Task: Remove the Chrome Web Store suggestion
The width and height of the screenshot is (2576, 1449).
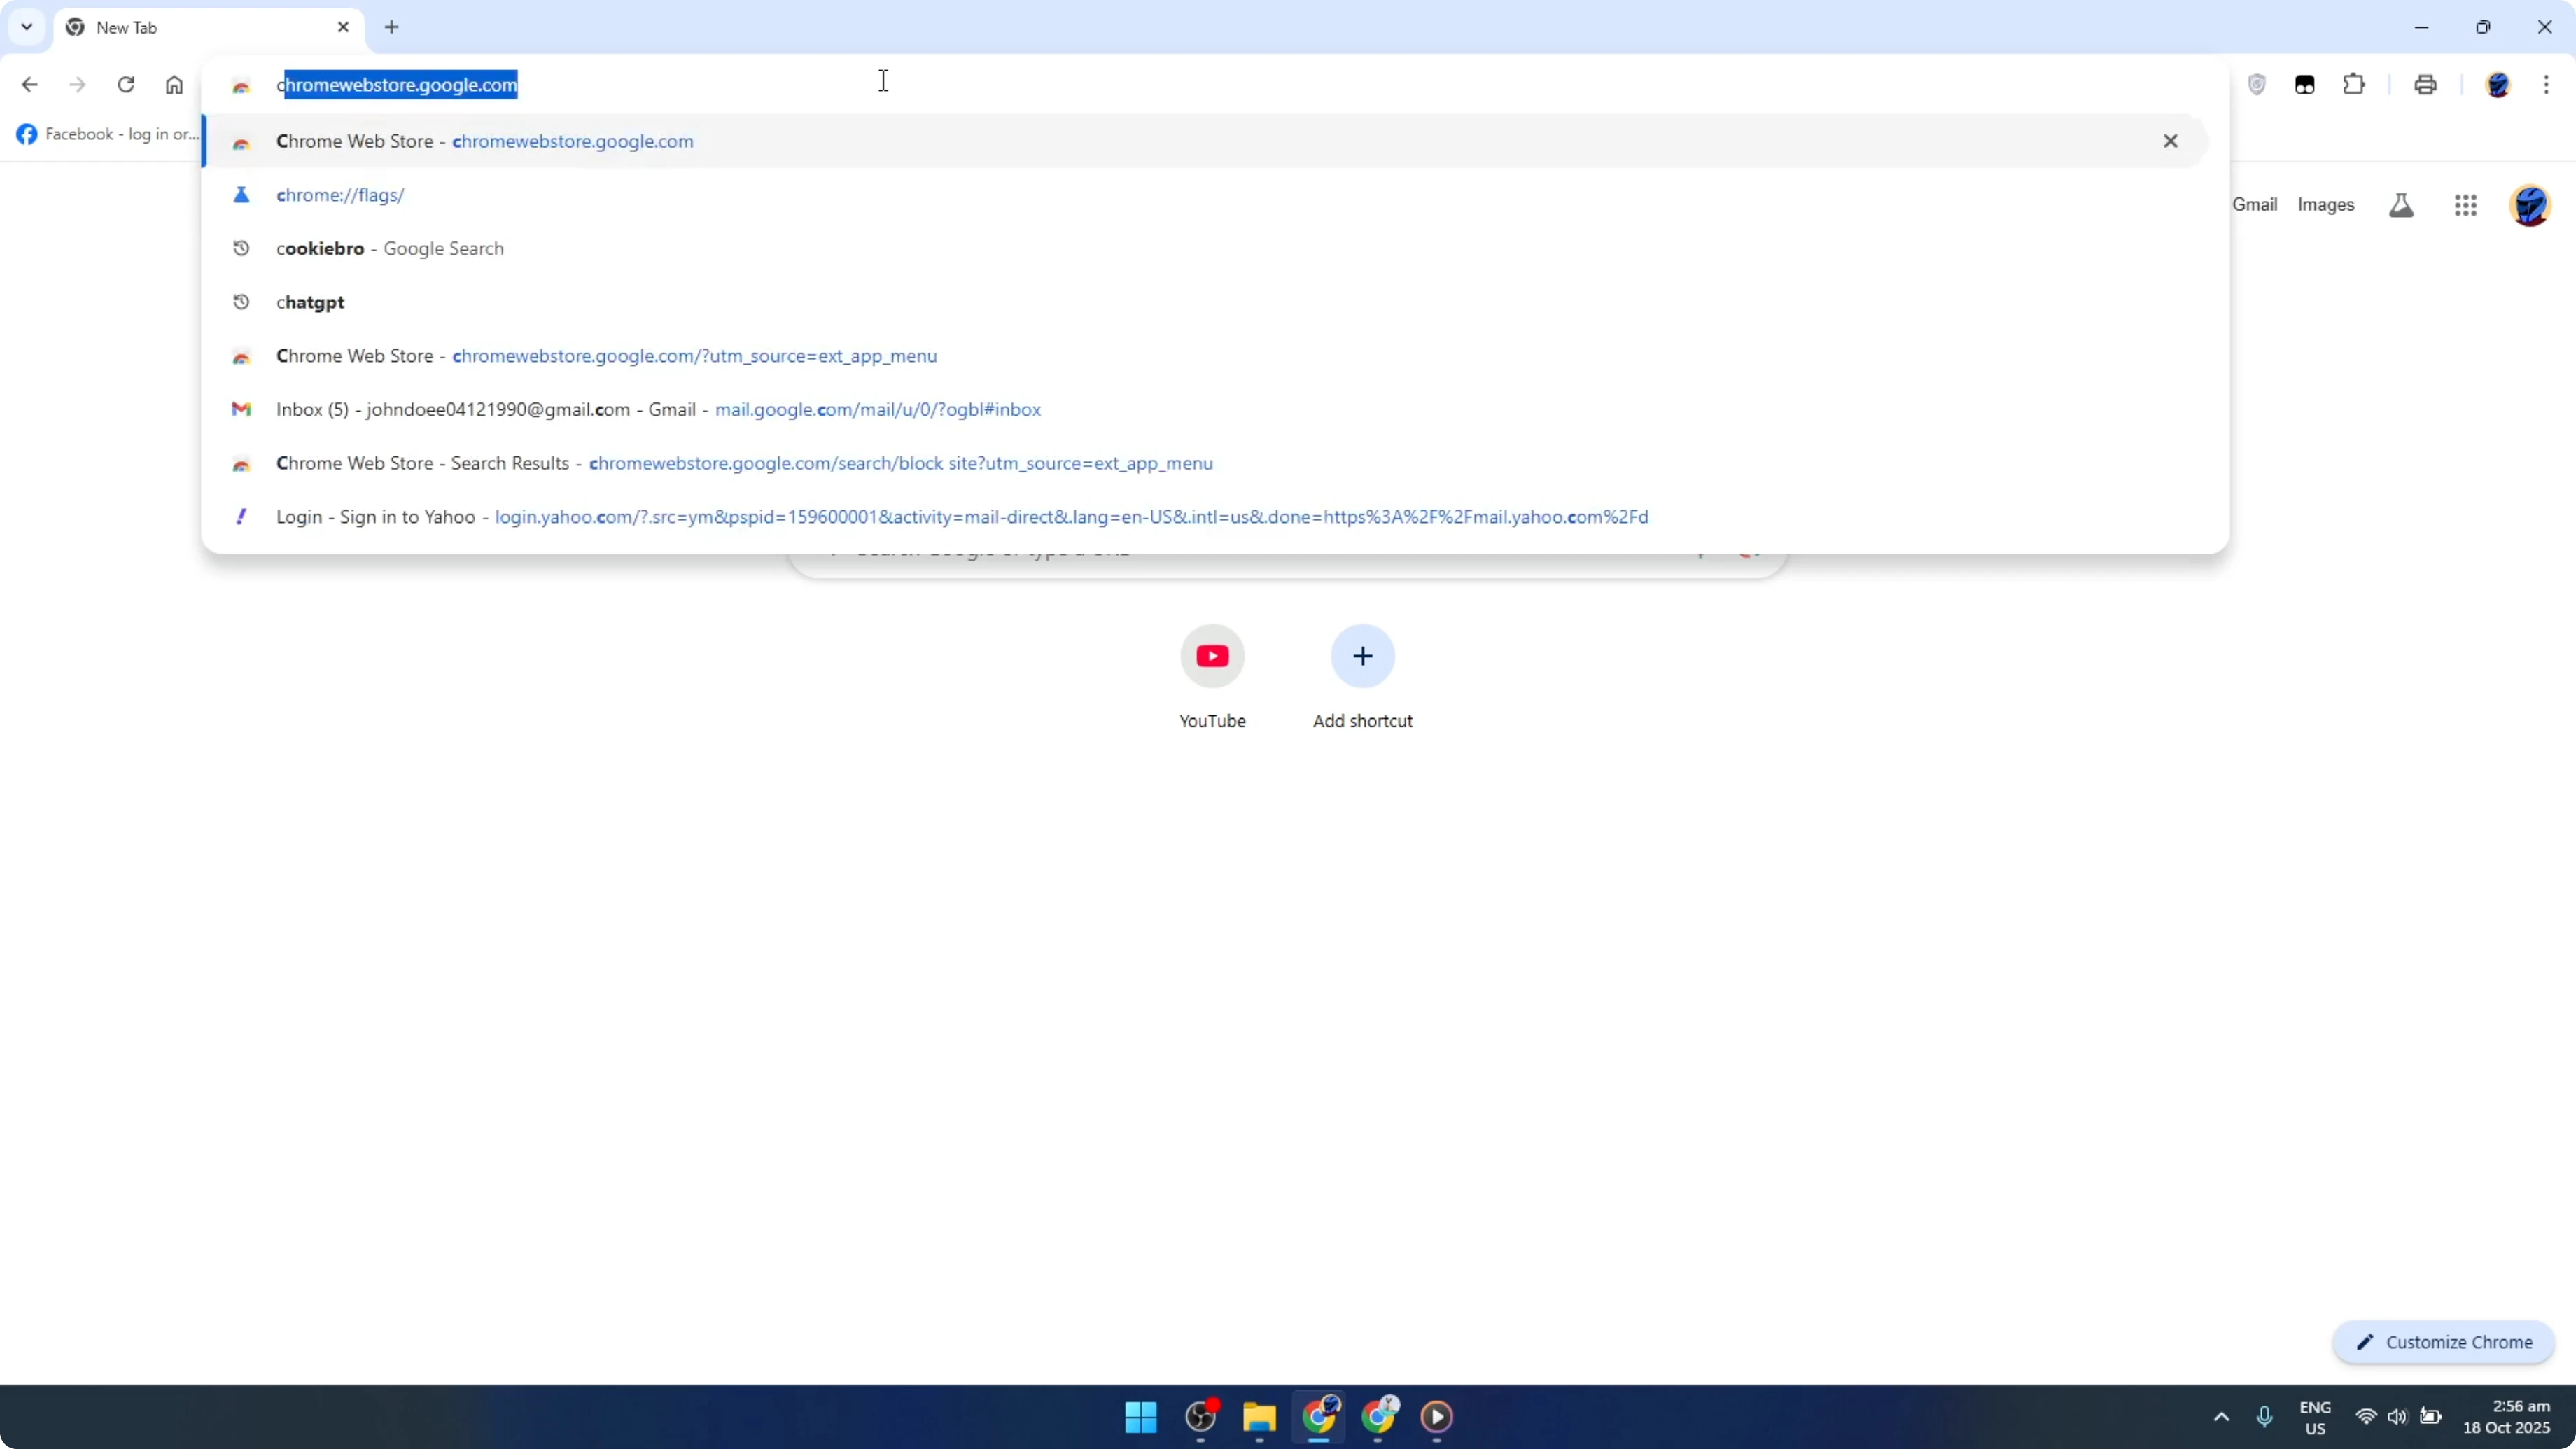Action: (x=2171, y=141)
